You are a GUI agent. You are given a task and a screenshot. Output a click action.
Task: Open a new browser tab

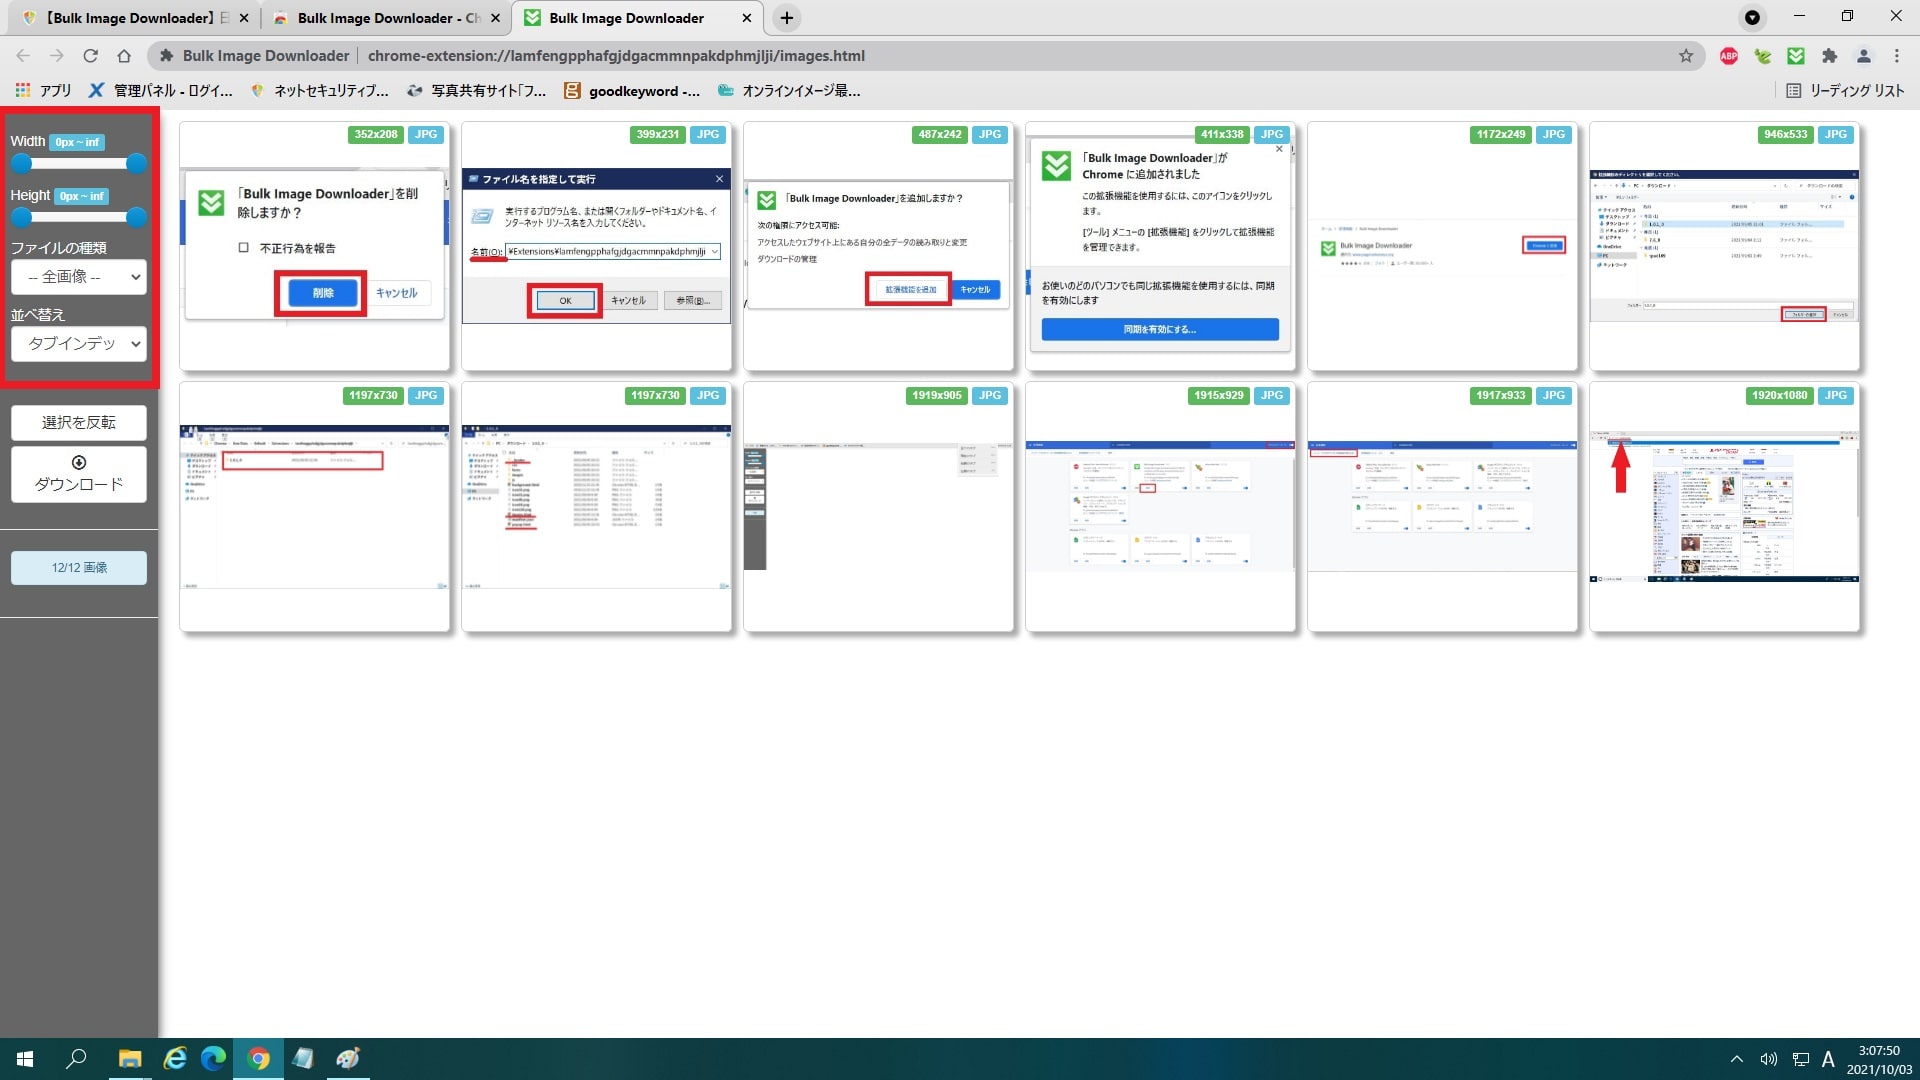coord(787,18)
